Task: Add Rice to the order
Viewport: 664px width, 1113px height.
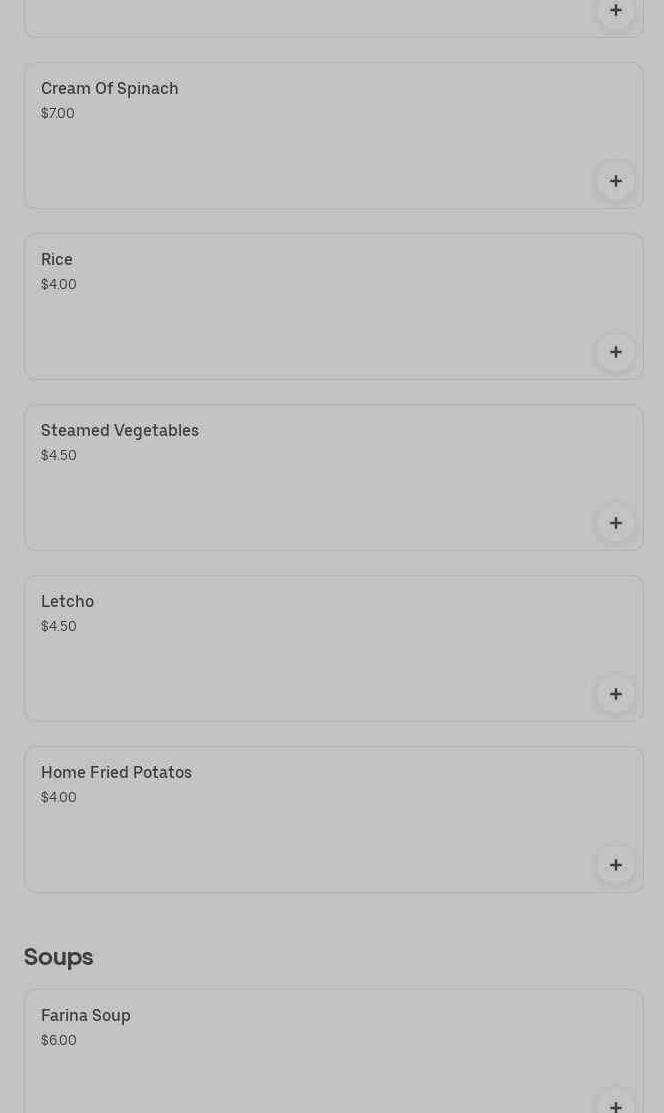Action: [x=615, y=352]
